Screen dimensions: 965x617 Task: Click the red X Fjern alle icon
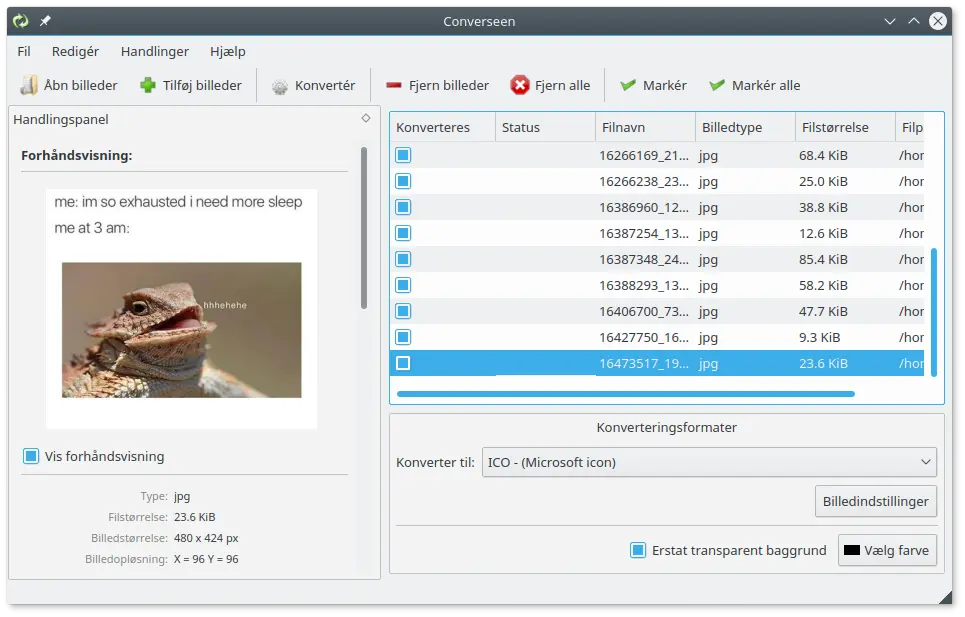click(520, 86)
